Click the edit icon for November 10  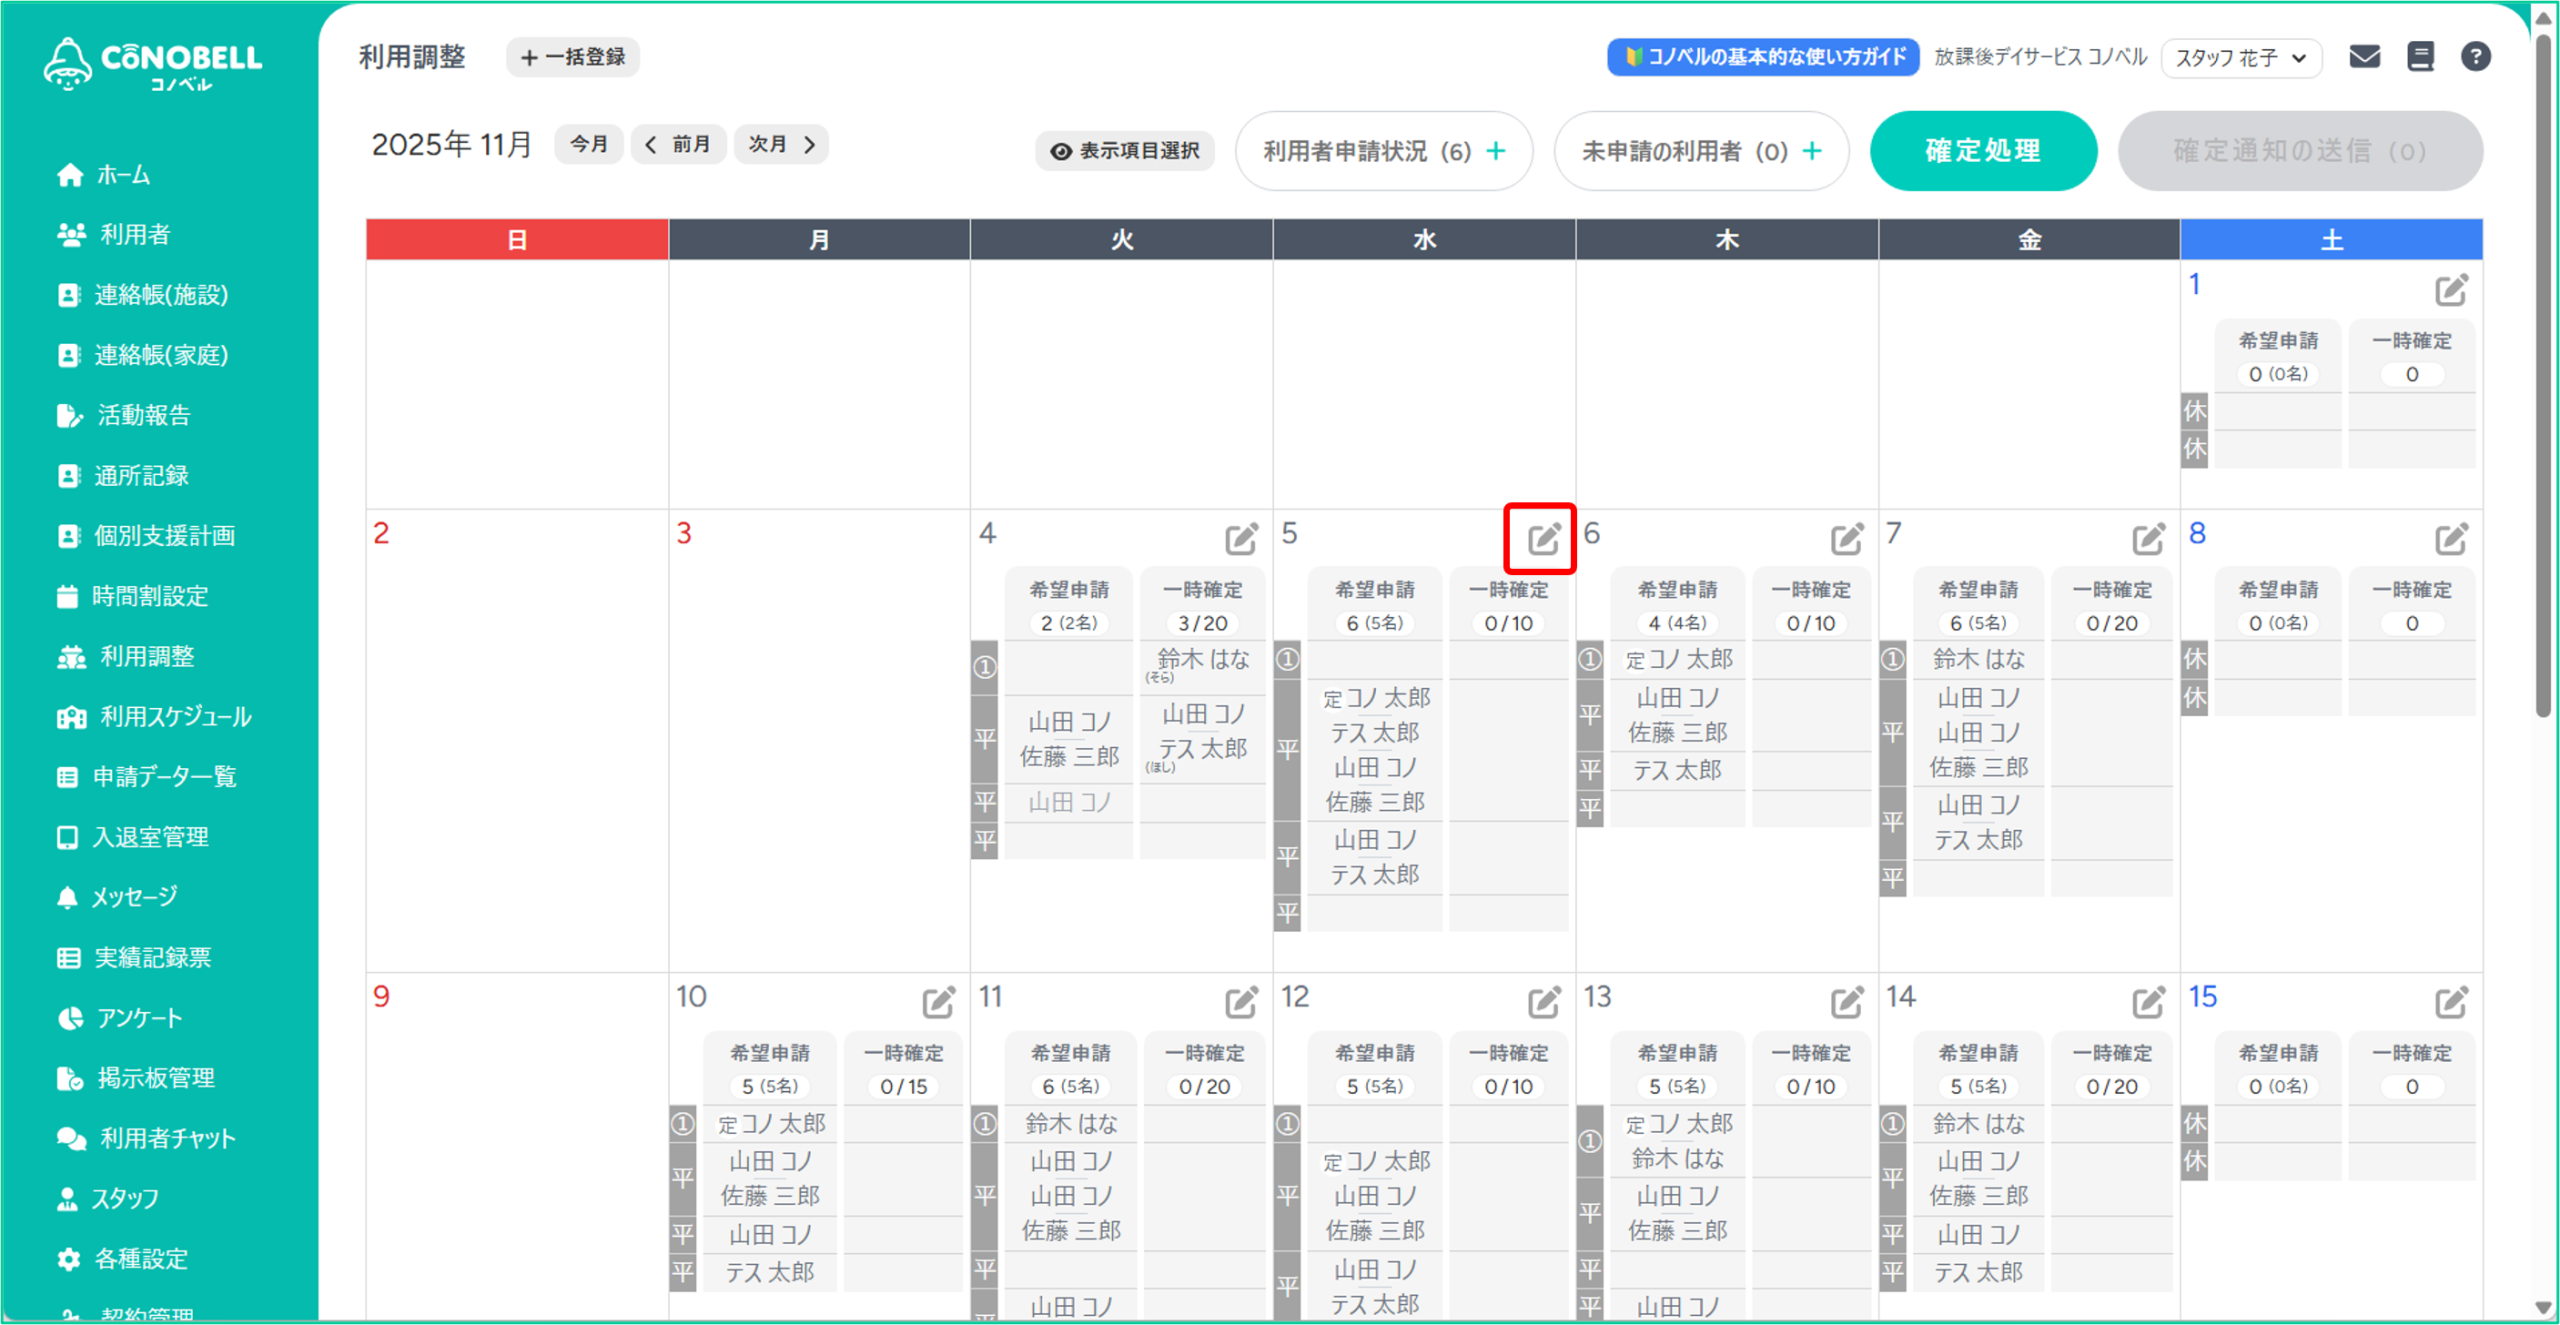point(937,1002)
